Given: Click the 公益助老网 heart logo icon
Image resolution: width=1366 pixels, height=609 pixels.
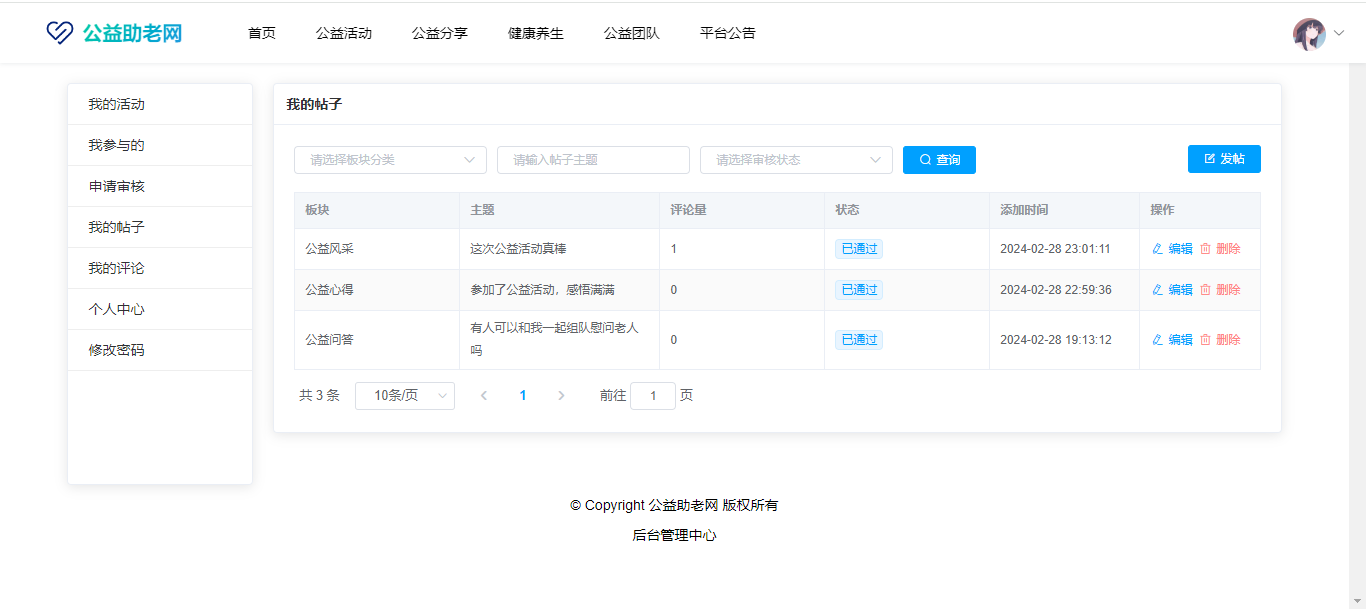Looking at the screenshot, I should tap(60, 33).
